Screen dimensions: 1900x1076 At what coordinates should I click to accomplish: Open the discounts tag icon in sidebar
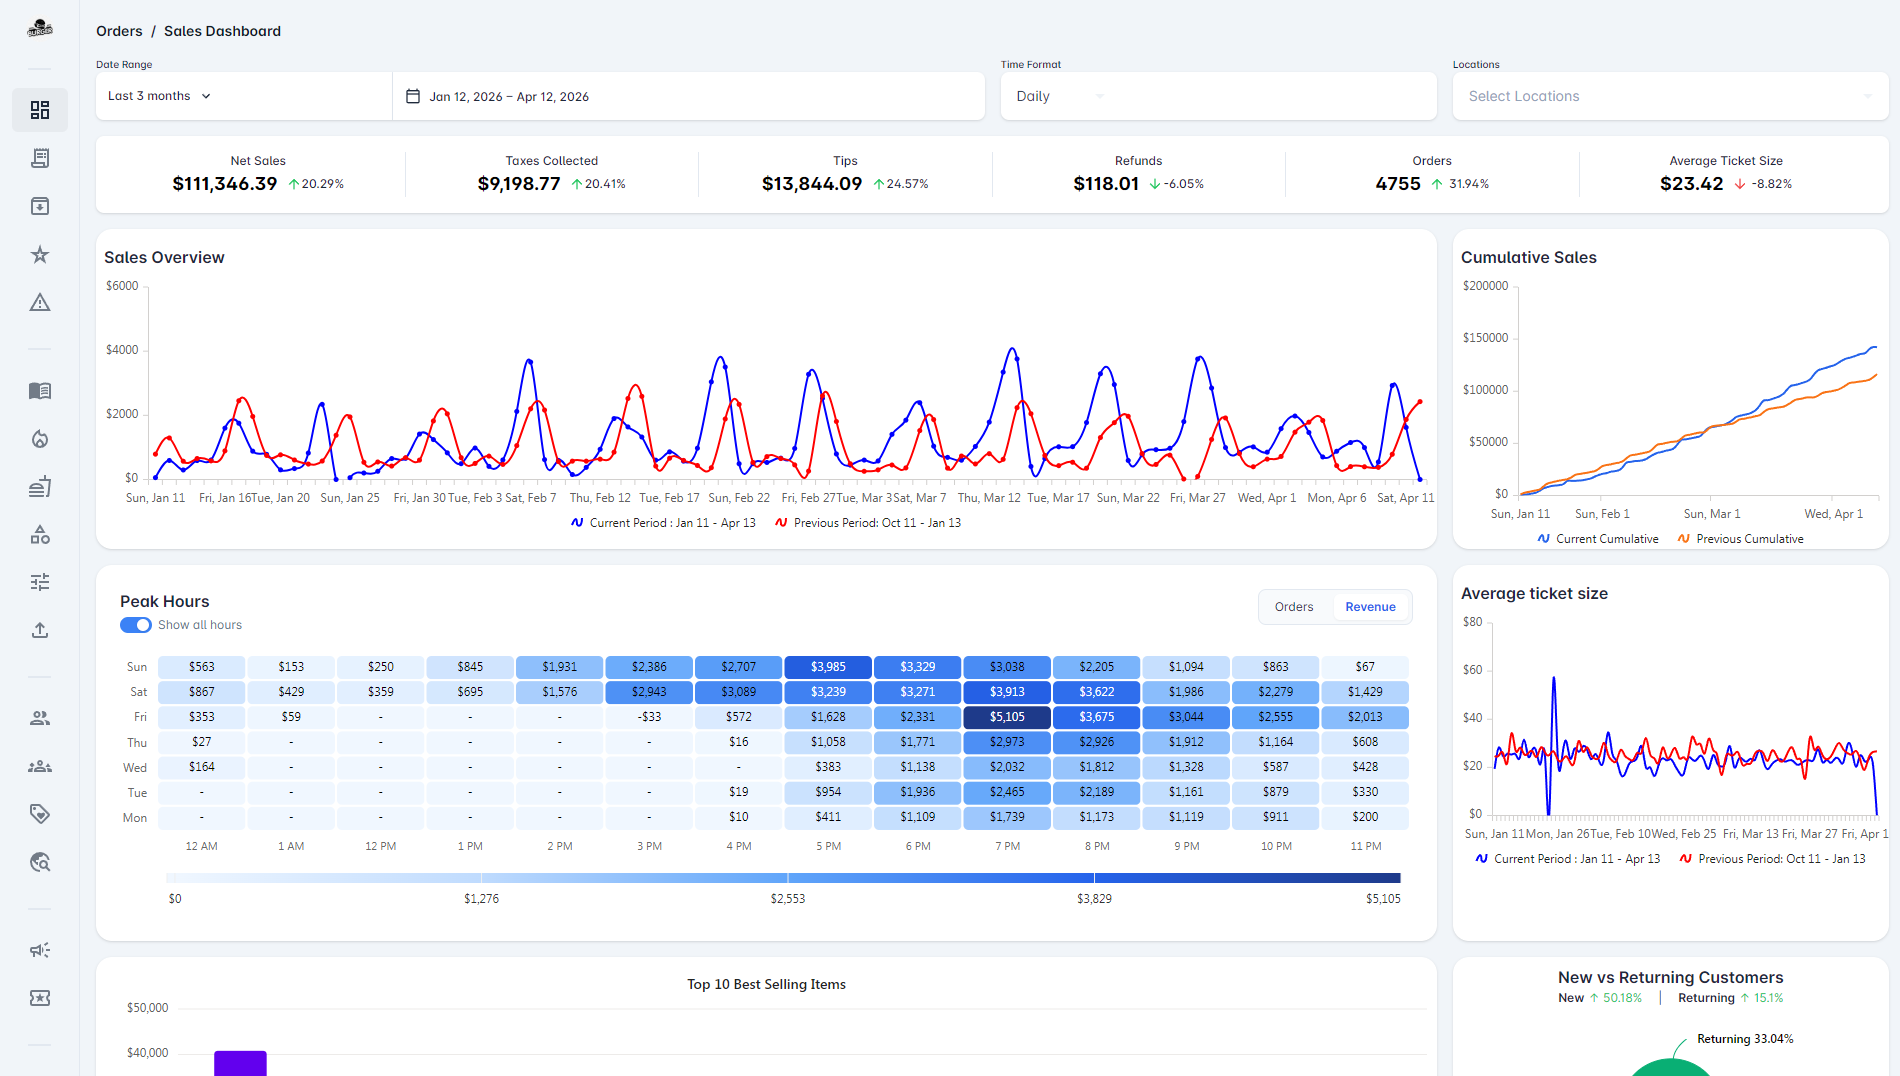40,814
